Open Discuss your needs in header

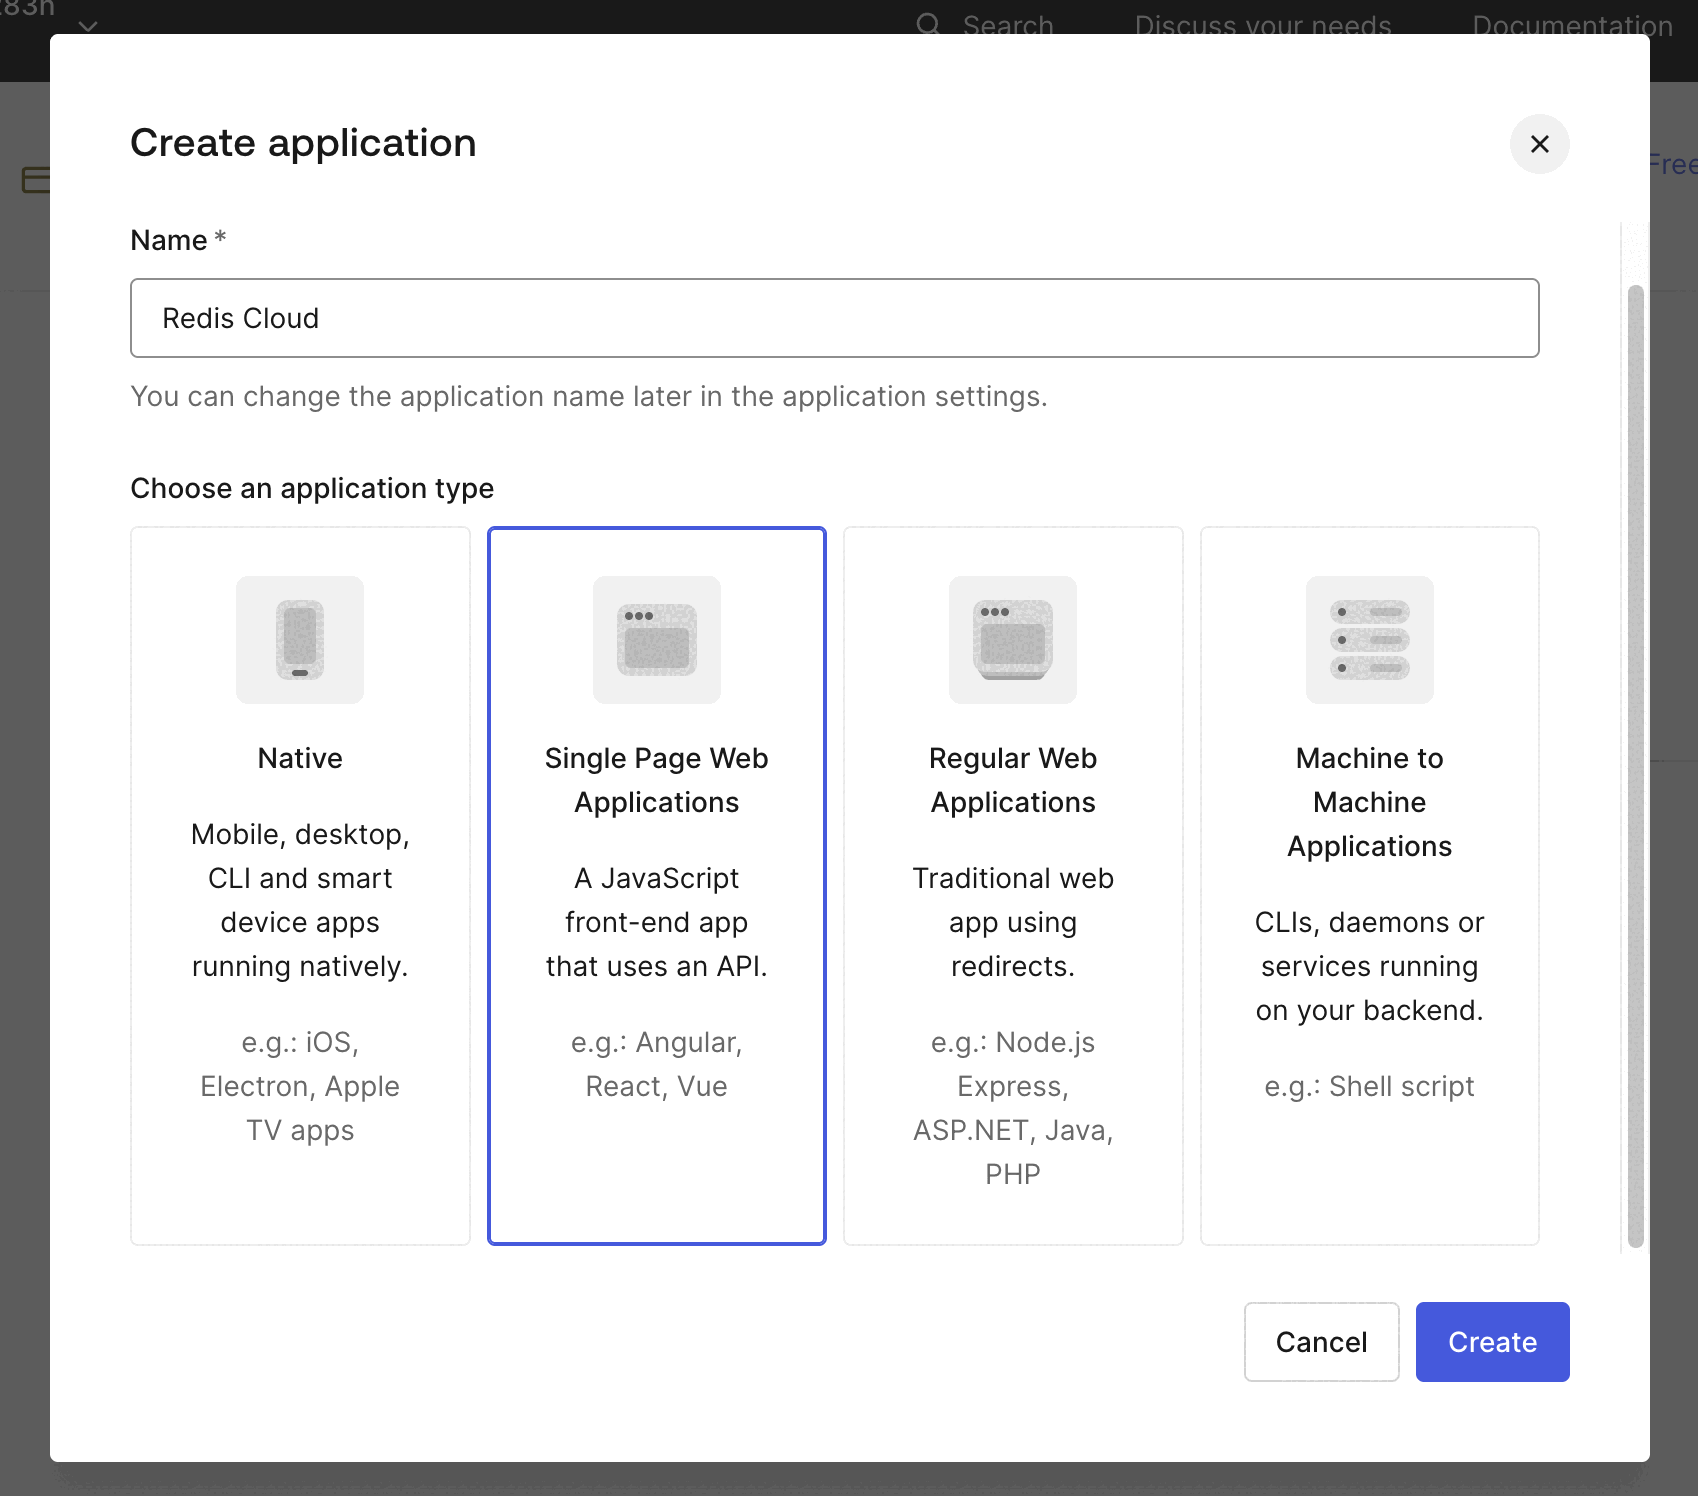(1262, 26)
